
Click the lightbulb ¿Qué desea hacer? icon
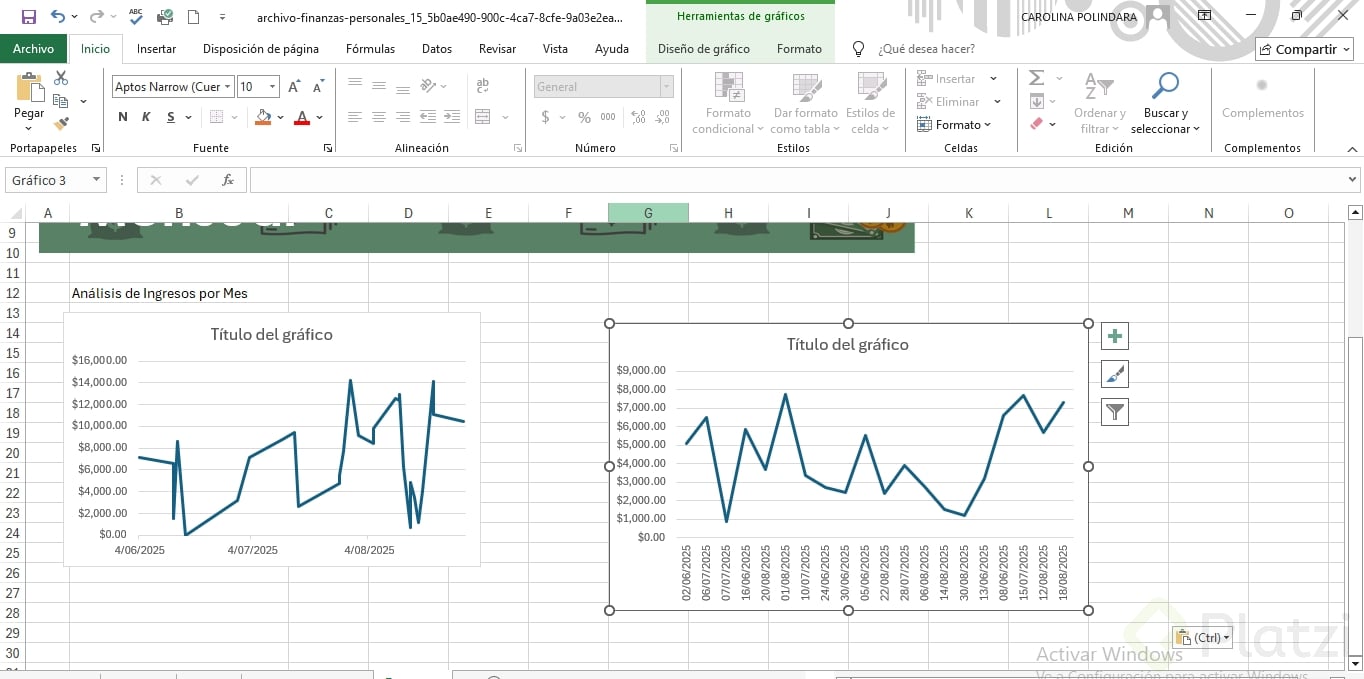tap(858, 49)
